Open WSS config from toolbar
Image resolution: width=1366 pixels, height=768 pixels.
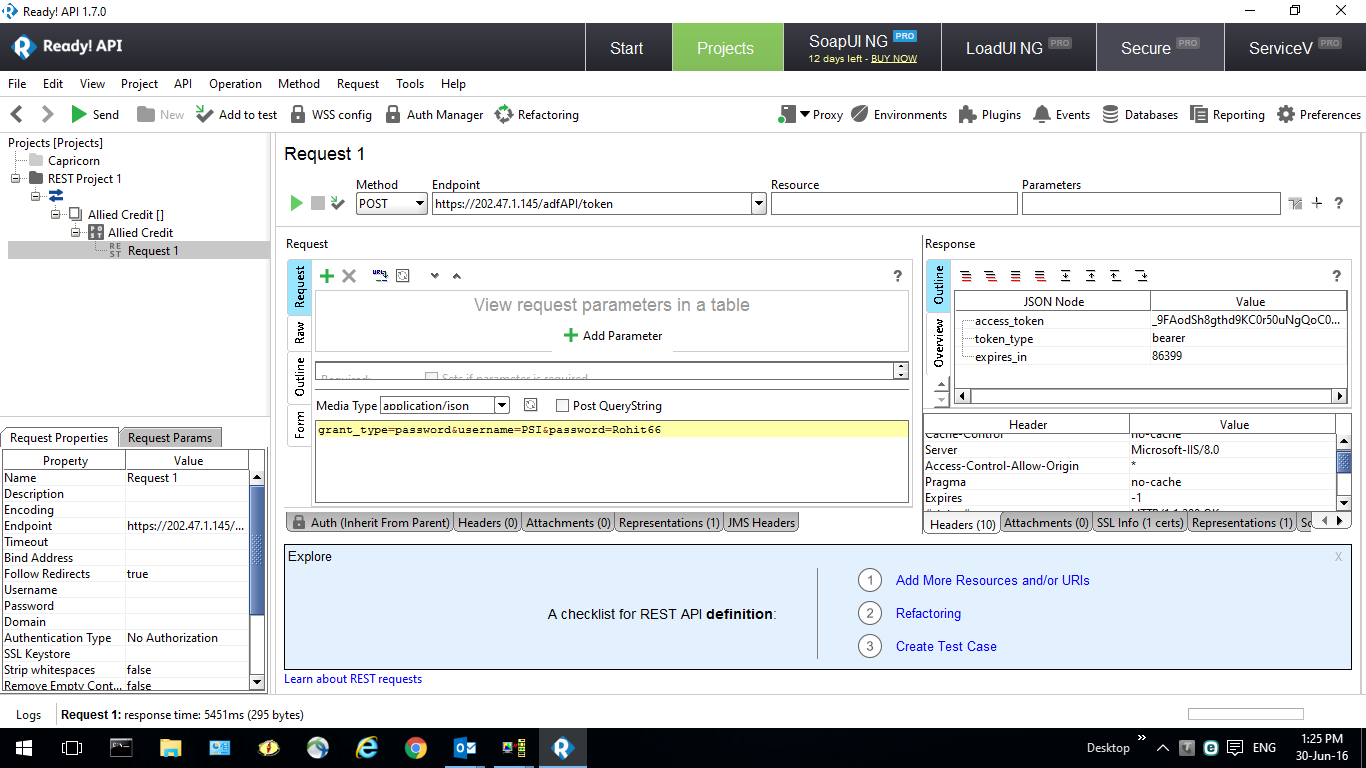coord(331,114)
